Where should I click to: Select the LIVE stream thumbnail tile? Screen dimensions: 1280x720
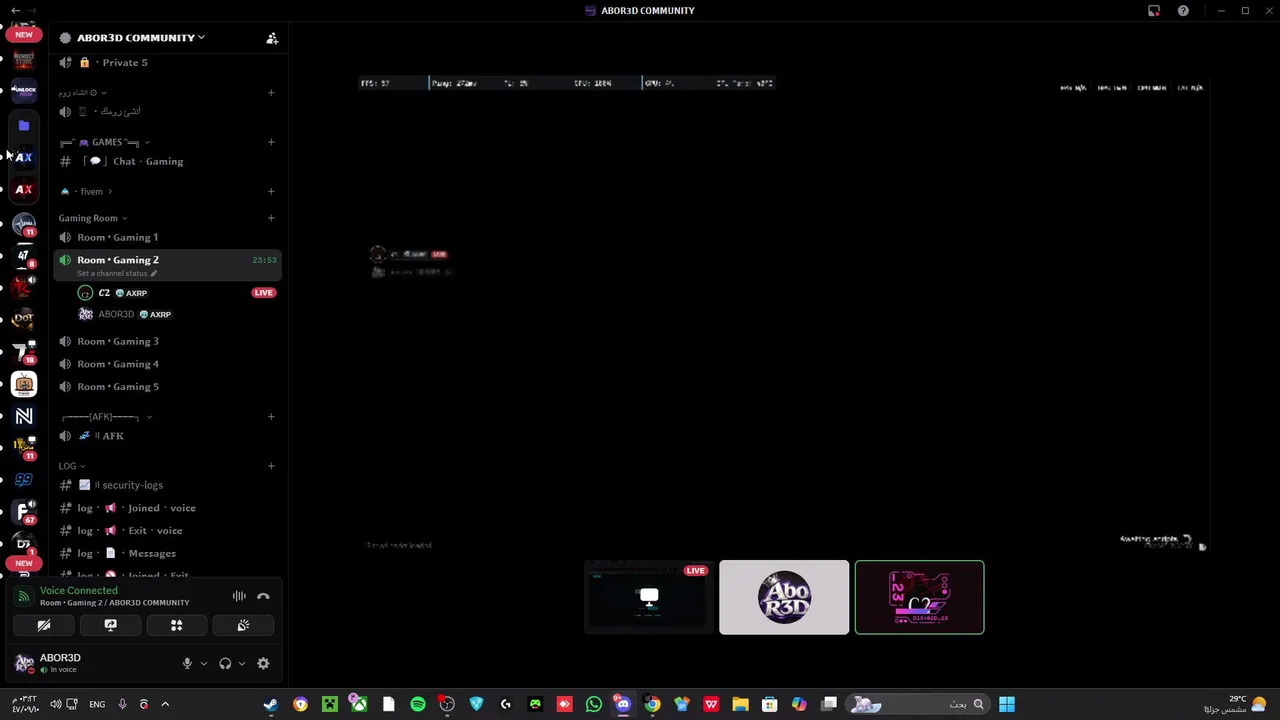649,598
